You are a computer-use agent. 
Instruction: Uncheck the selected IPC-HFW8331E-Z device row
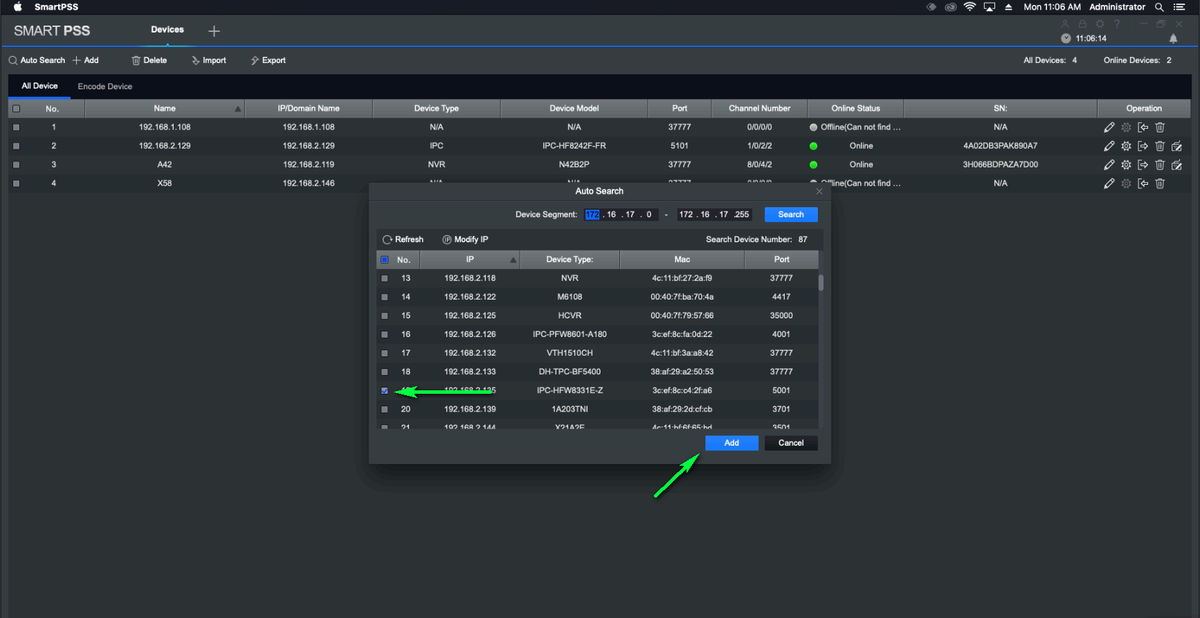[385, 390]
